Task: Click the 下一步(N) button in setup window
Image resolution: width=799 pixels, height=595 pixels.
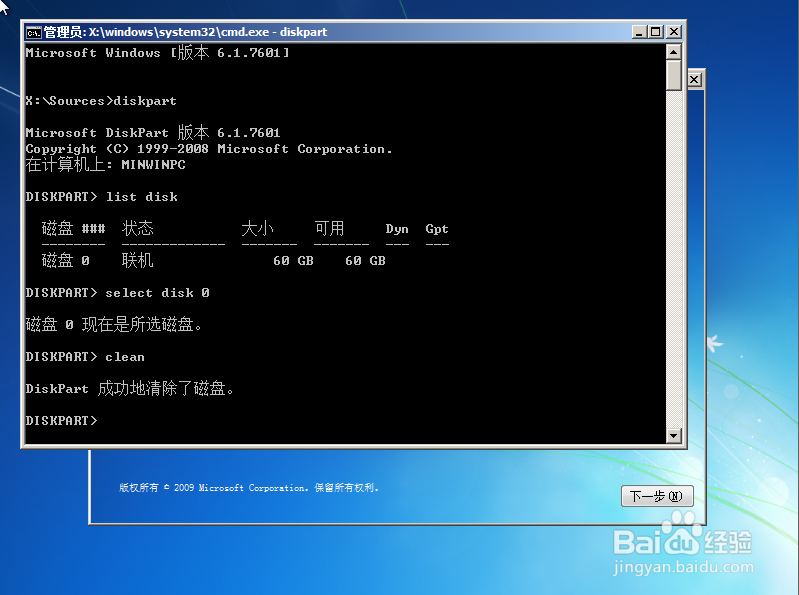Action: coord(657,496)
